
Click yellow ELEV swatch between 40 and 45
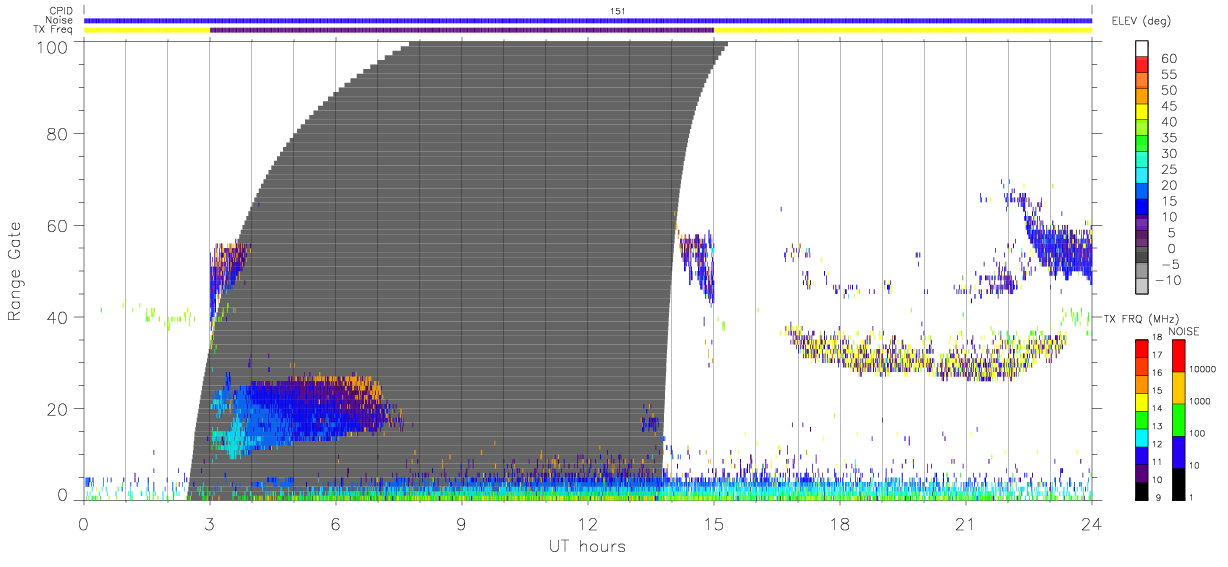point(1142,113)
